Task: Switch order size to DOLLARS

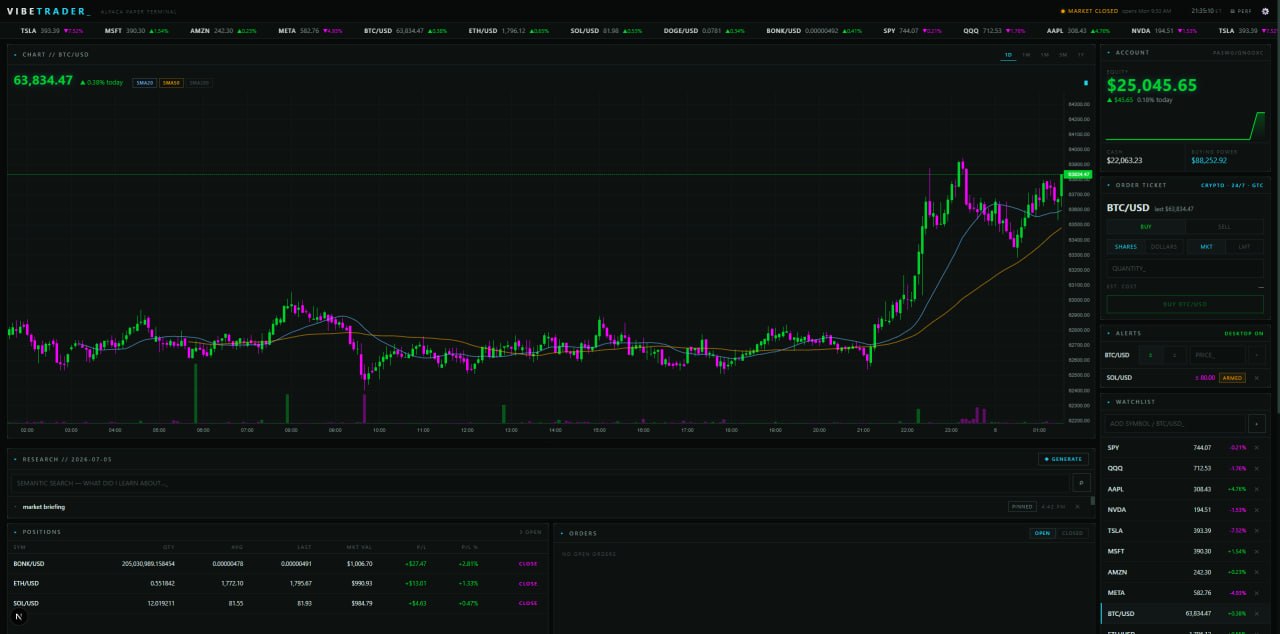Action: point(1164,246)
